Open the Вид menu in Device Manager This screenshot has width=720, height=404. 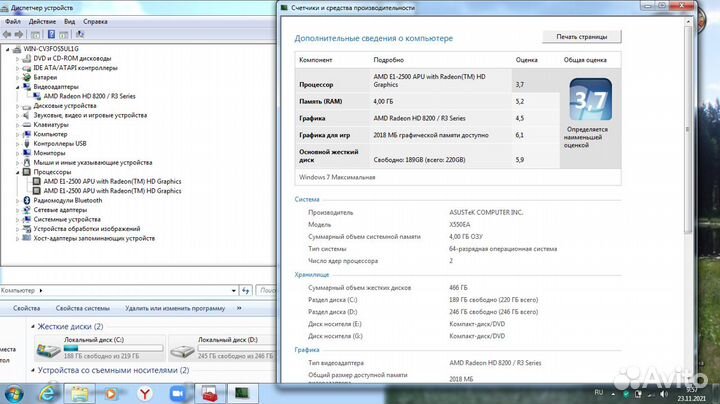(x=69, y=22)
